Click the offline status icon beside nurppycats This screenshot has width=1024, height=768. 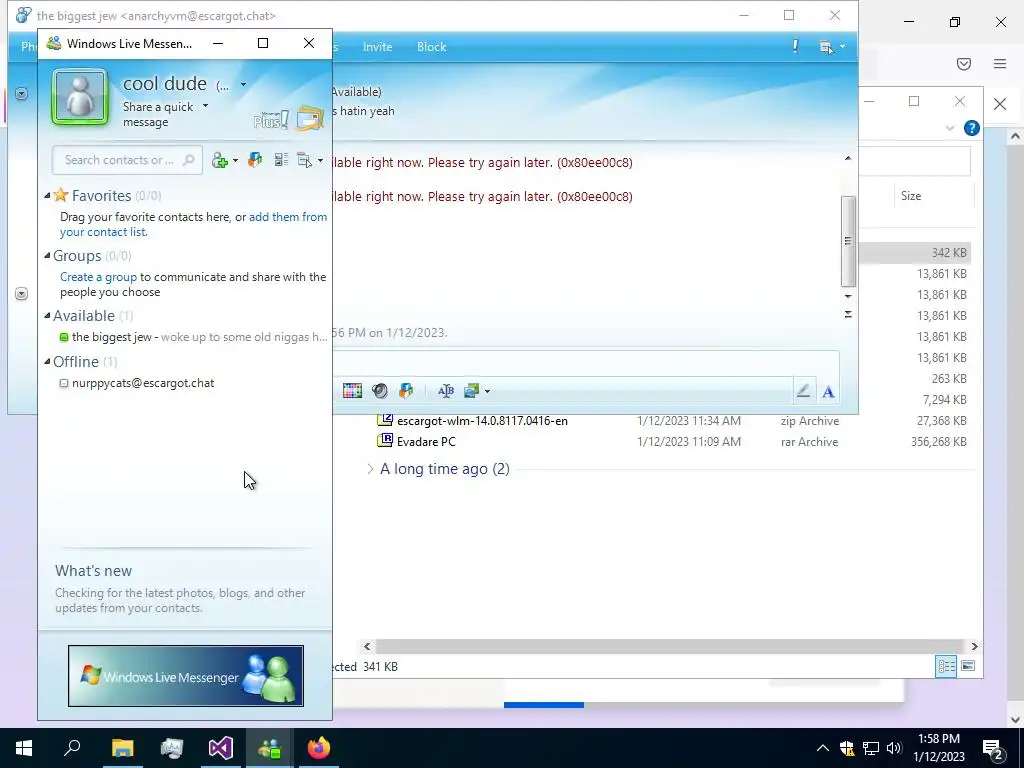click(x=63, y=383)
